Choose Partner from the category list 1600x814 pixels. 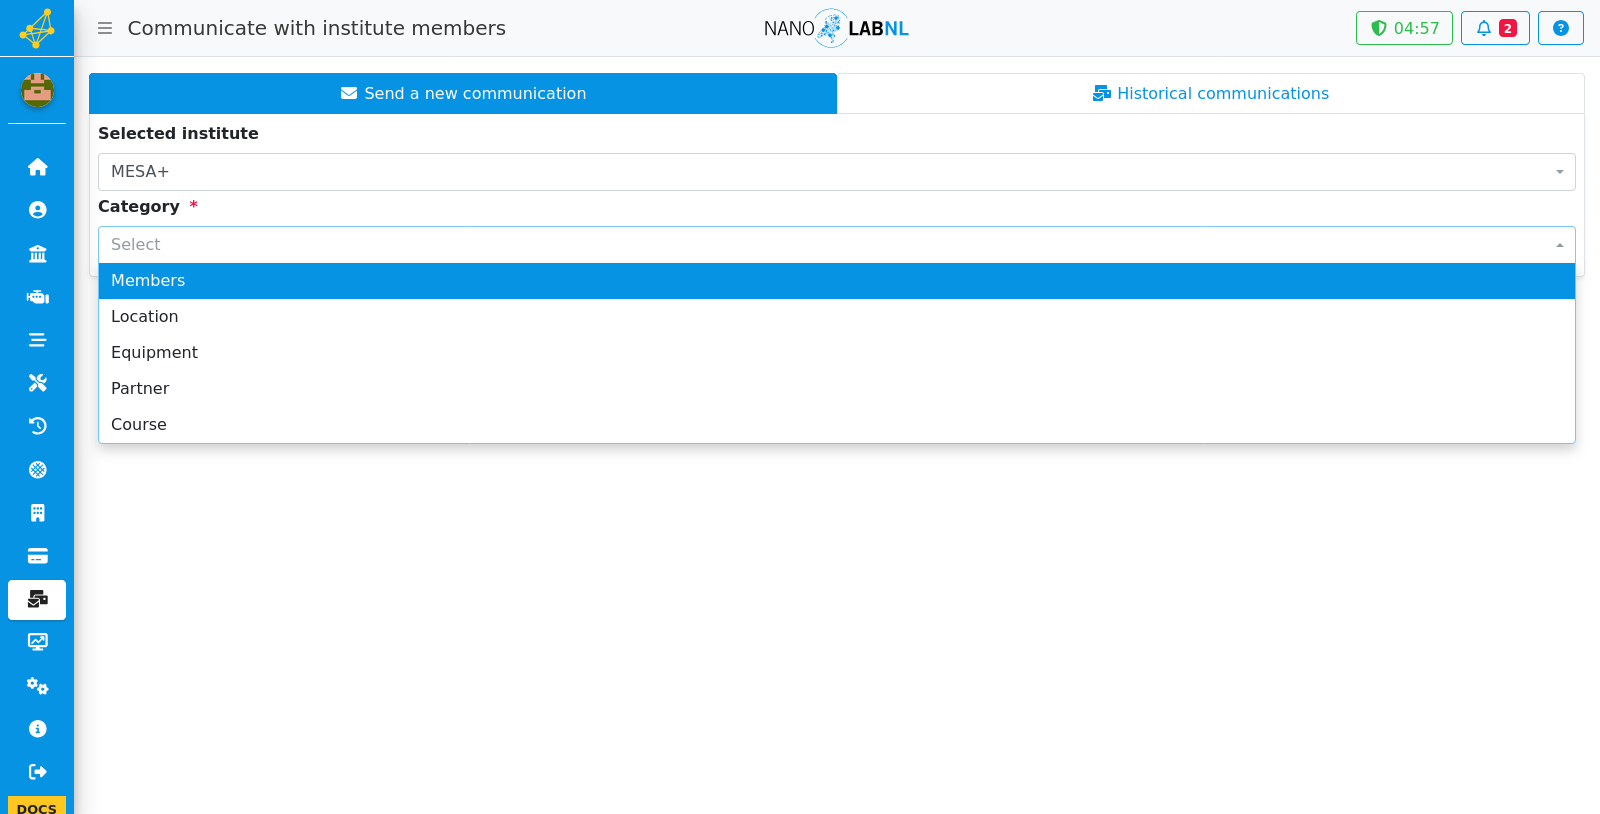click(x=837, y=389)
